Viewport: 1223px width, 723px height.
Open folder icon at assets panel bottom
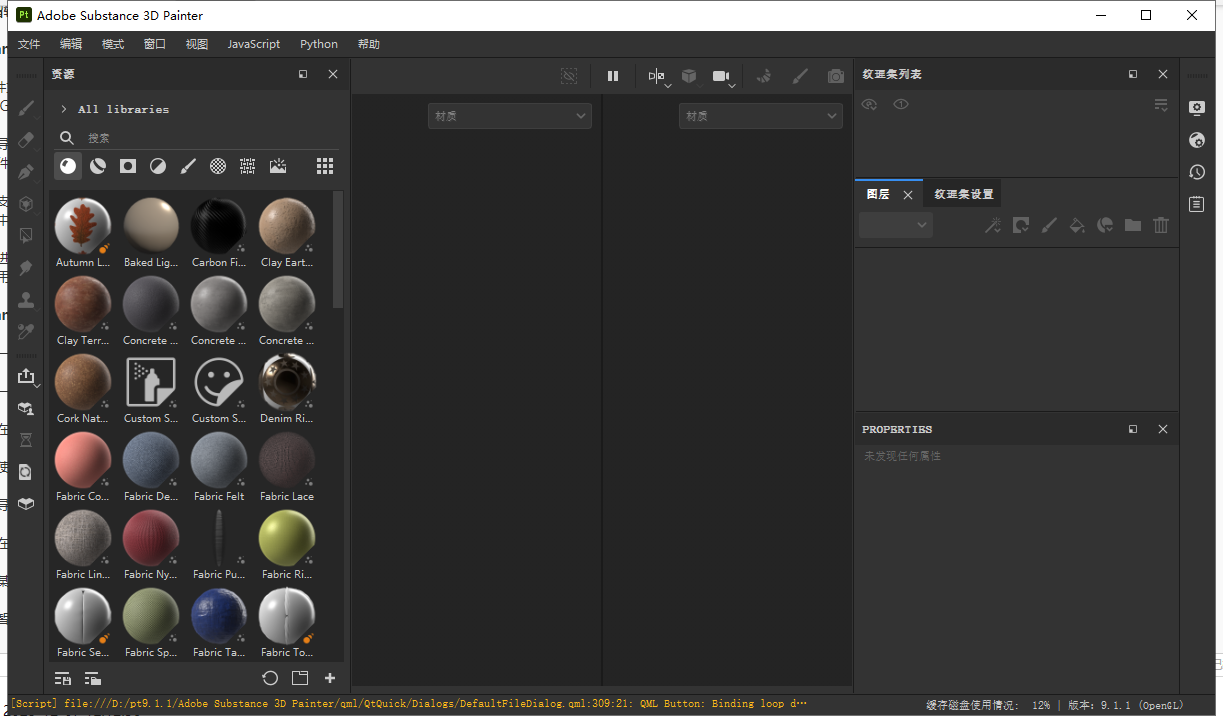pyautogui.click(x=300, y=678)
